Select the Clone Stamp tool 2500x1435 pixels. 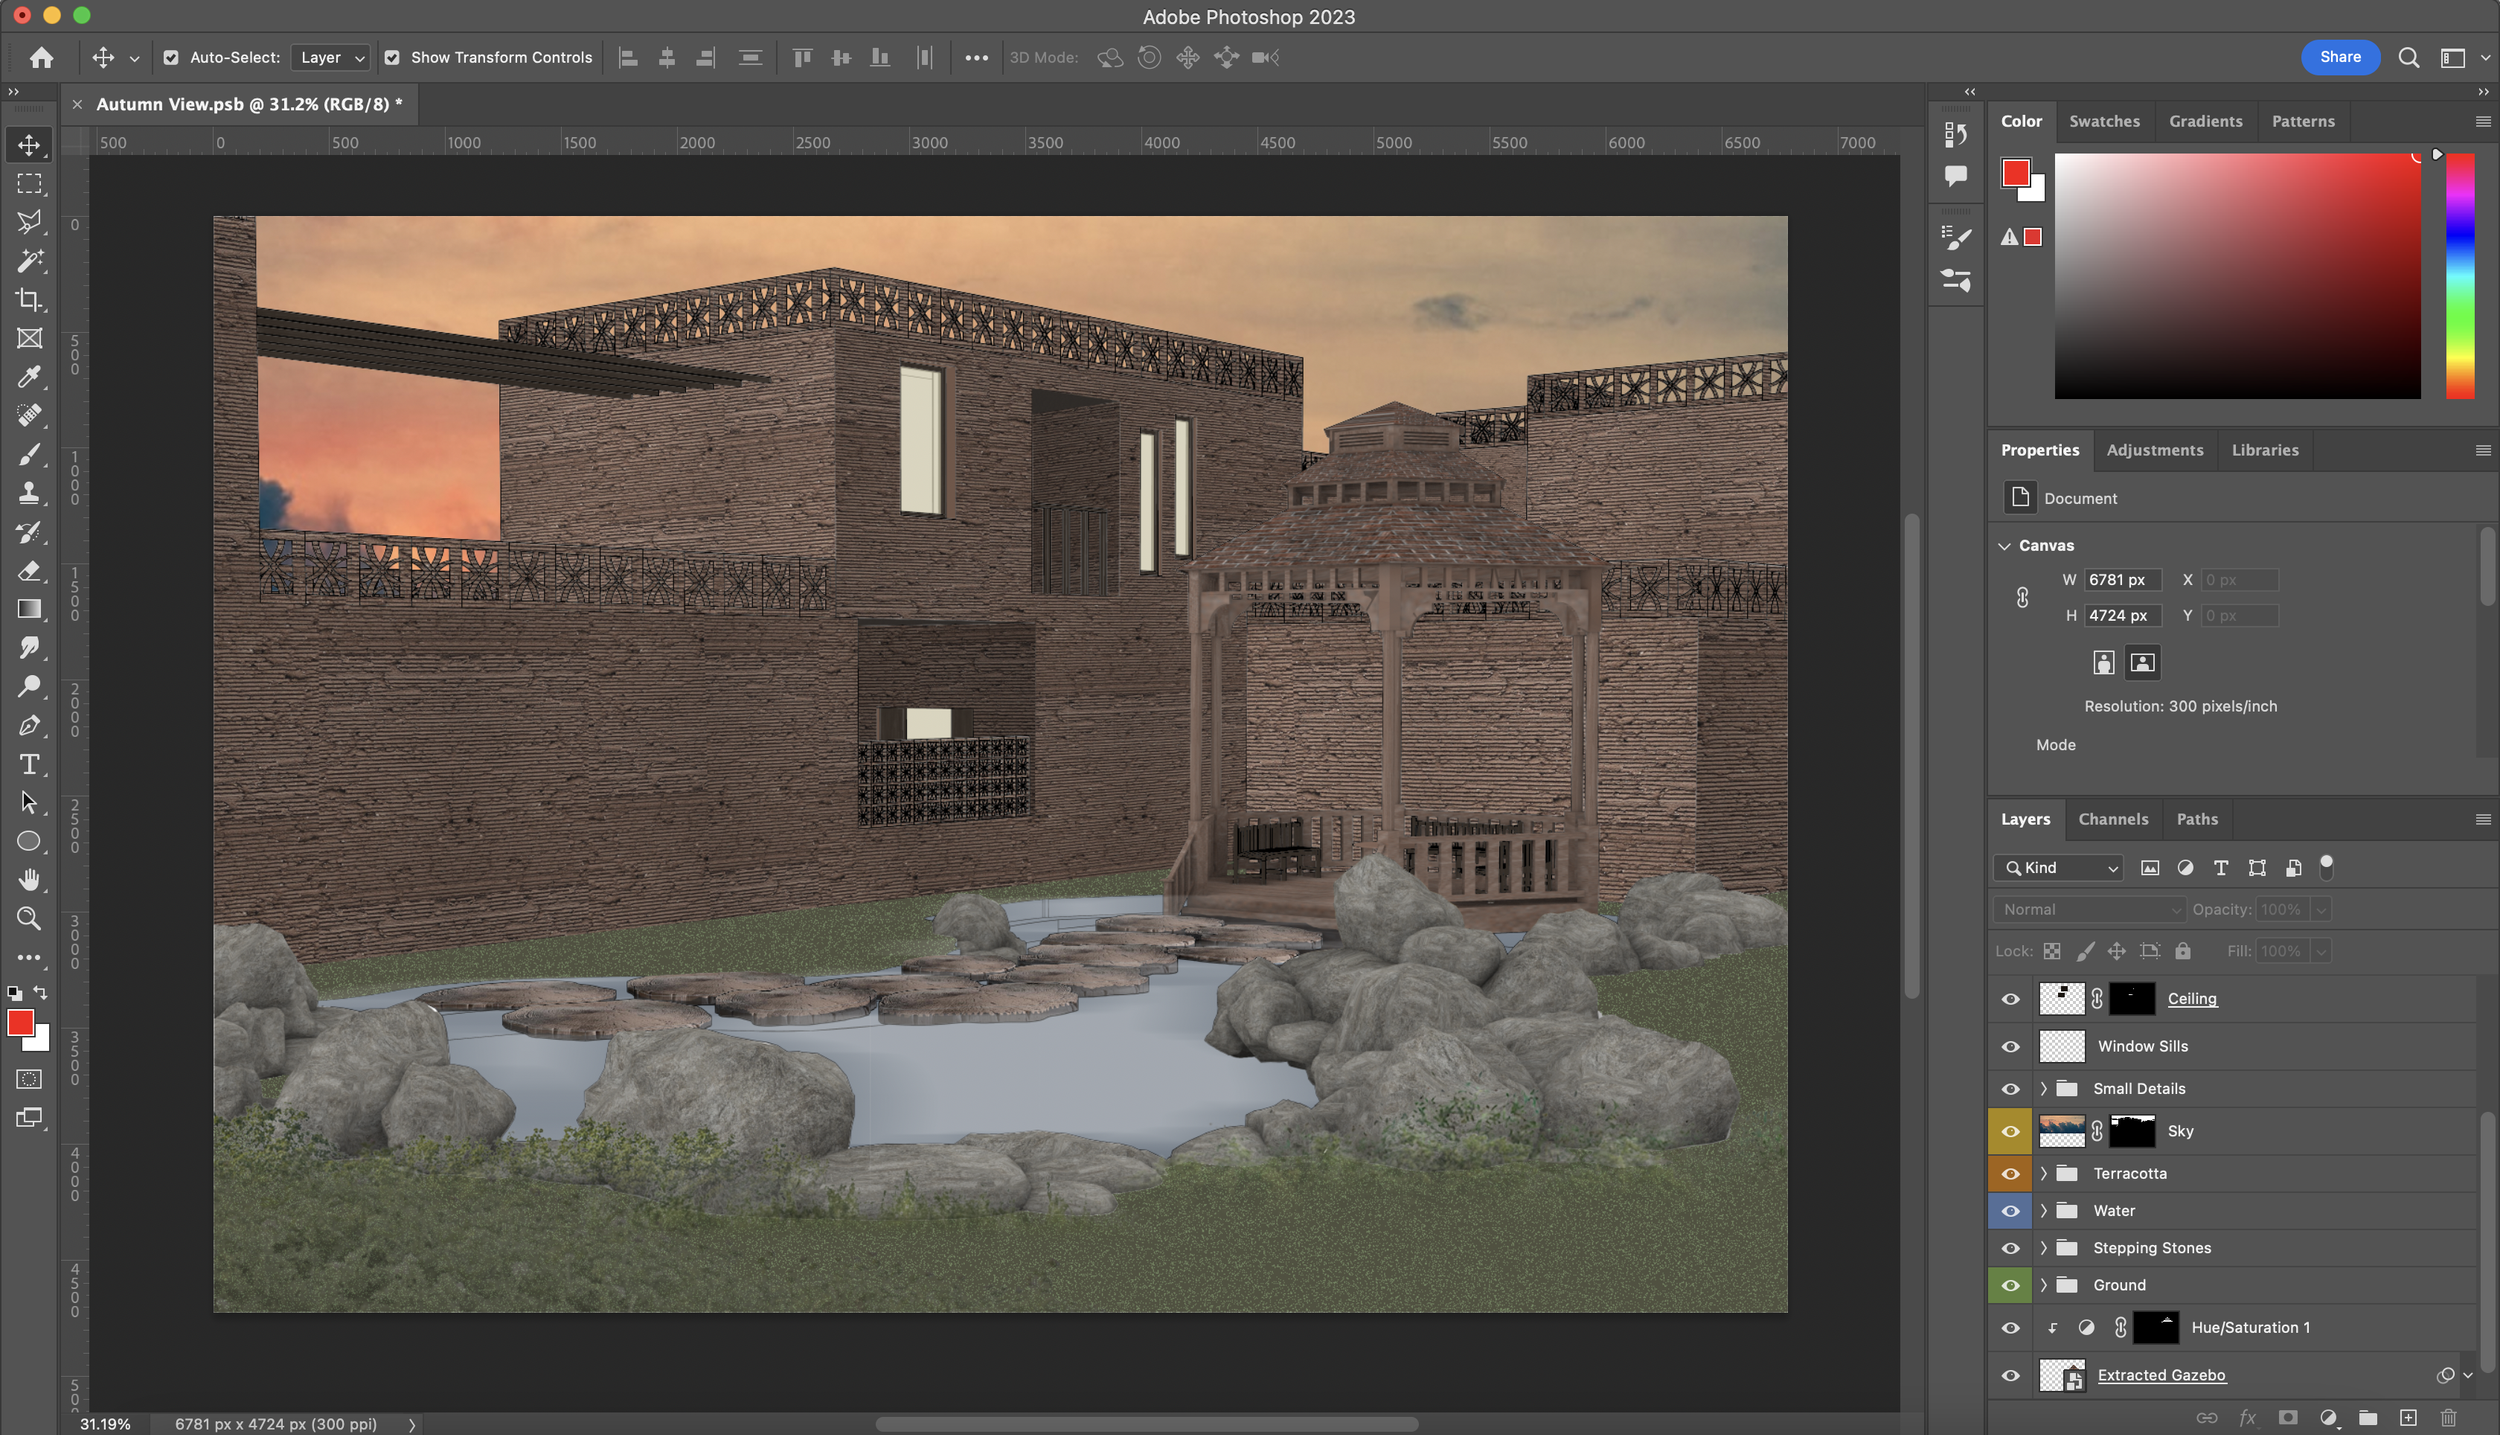pos(29,493)
